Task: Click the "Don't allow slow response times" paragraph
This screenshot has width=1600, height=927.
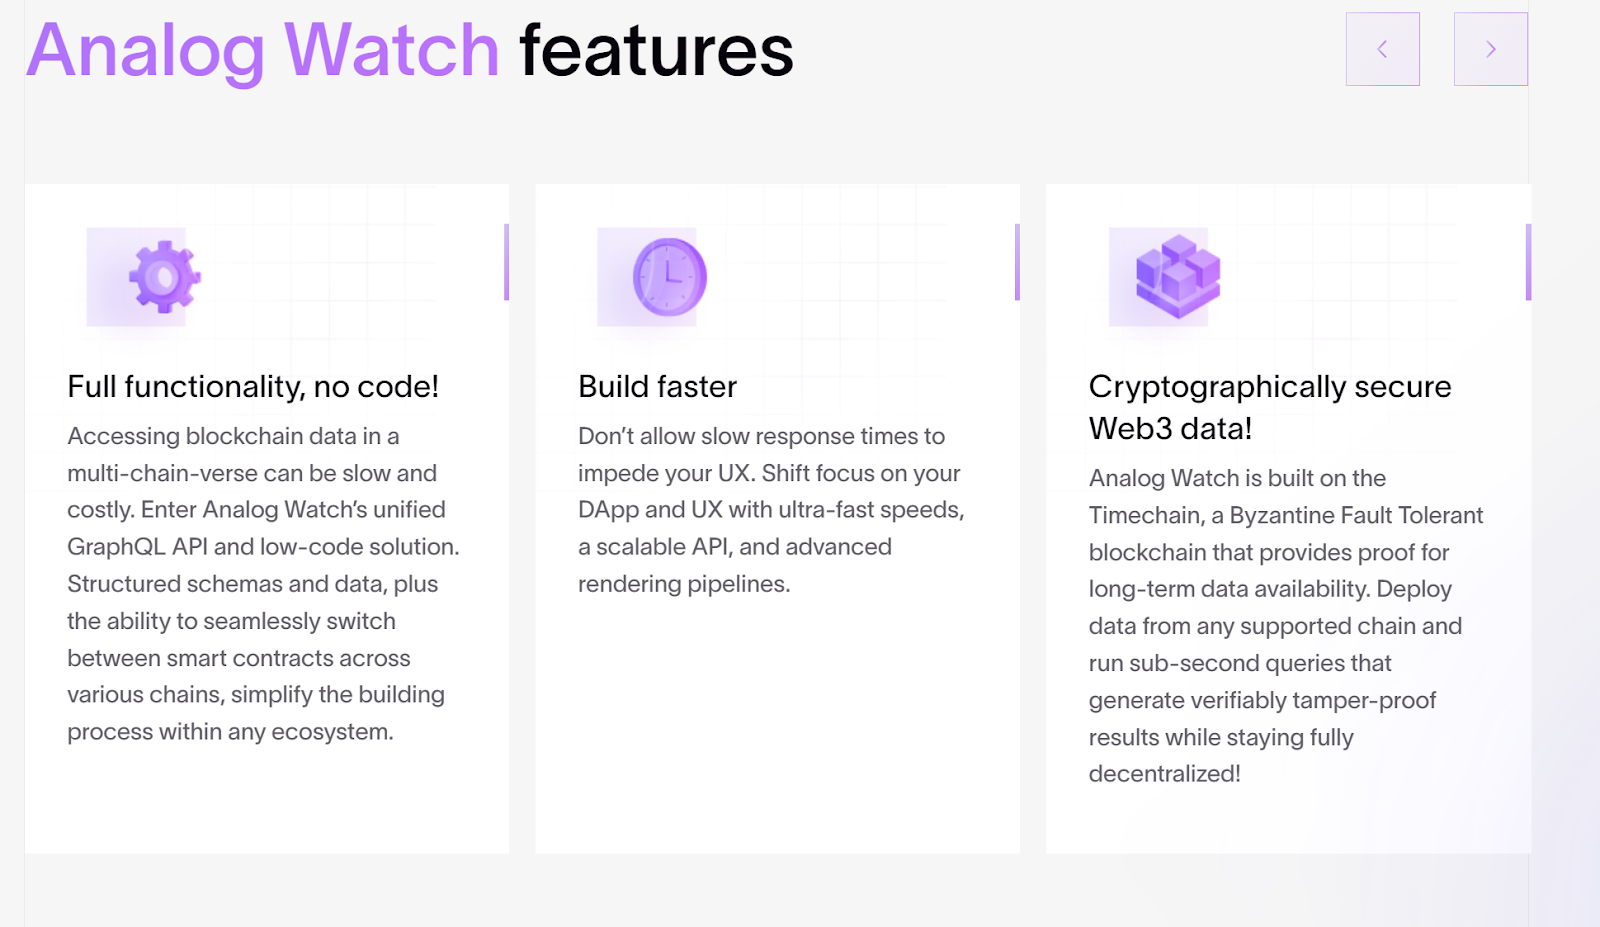Action: pos(770,510)
